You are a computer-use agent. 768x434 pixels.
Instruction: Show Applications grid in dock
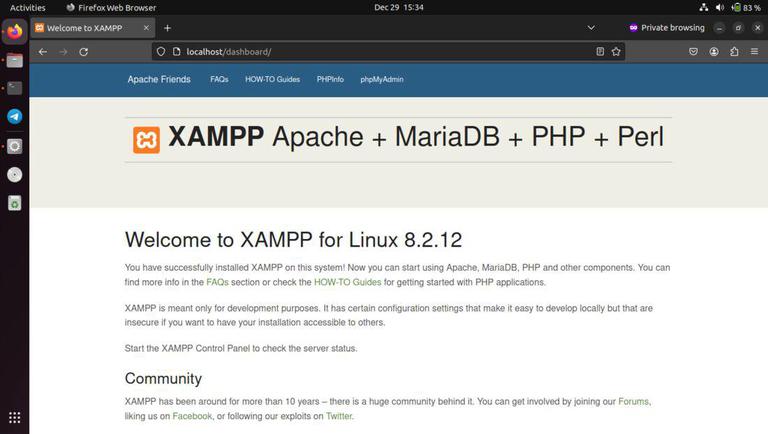15,417
